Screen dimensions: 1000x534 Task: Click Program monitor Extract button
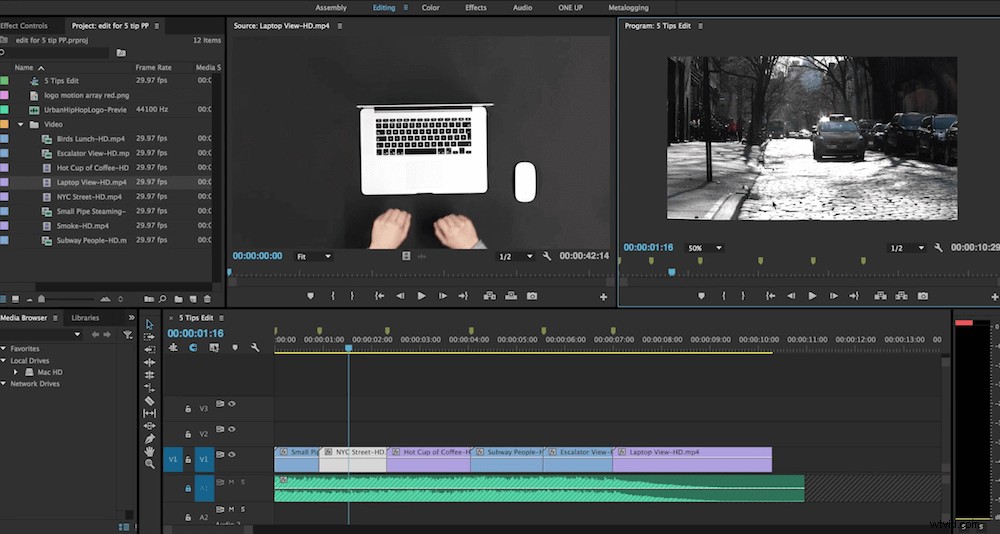tap(901, 296)
